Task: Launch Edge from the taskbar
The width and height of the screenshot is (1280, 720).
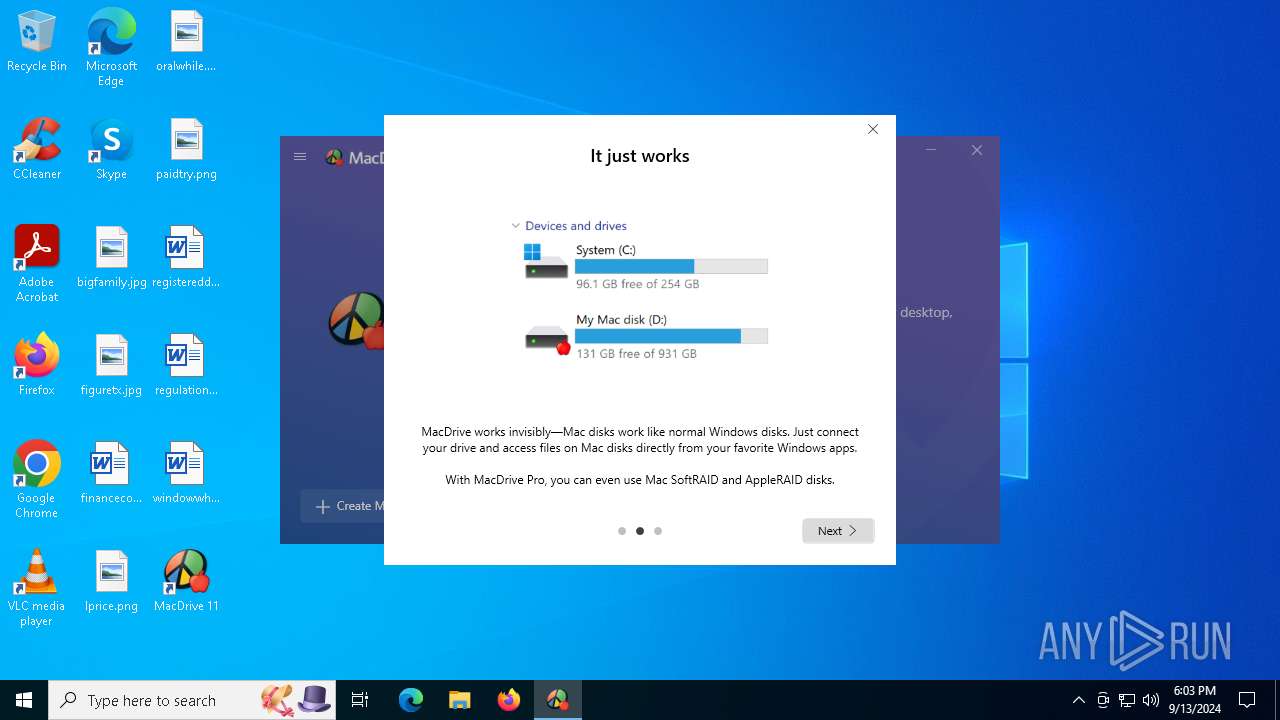Action: tap(411, 700)
